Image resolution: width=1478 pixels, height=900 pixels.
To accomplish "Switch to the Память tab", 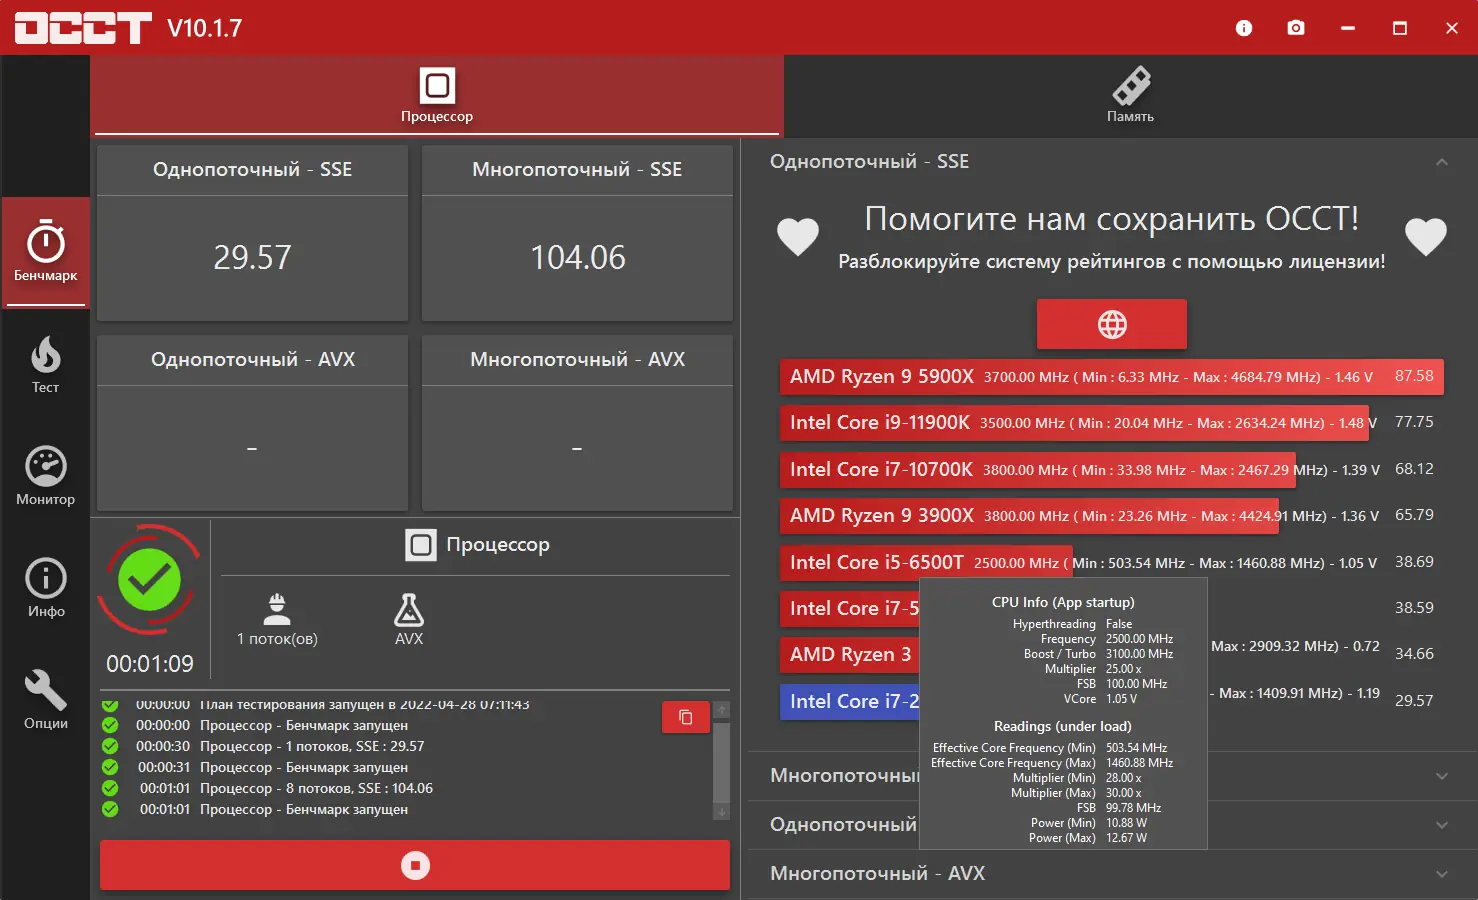I will (x=1131, y=95).
